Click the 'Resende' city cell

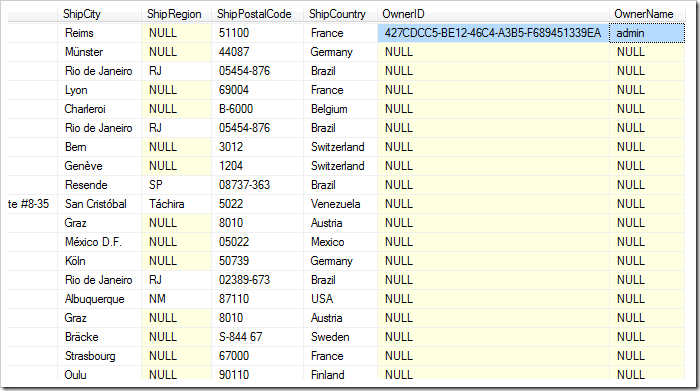click(99, 185)
